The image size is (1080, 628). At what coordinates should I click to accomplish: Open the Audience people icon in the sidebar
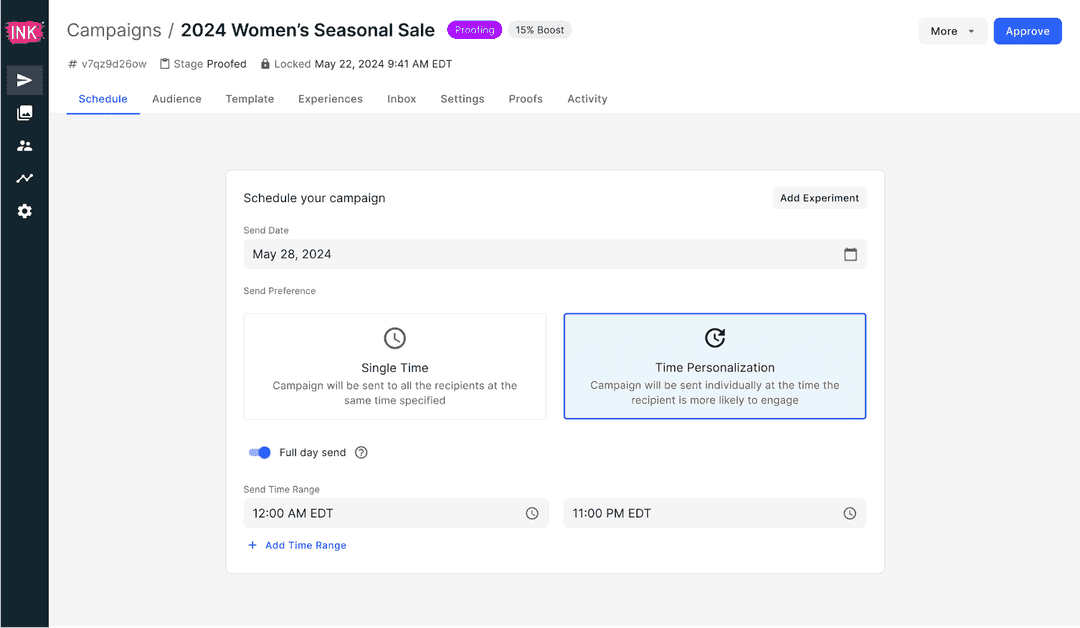(24, 145)
